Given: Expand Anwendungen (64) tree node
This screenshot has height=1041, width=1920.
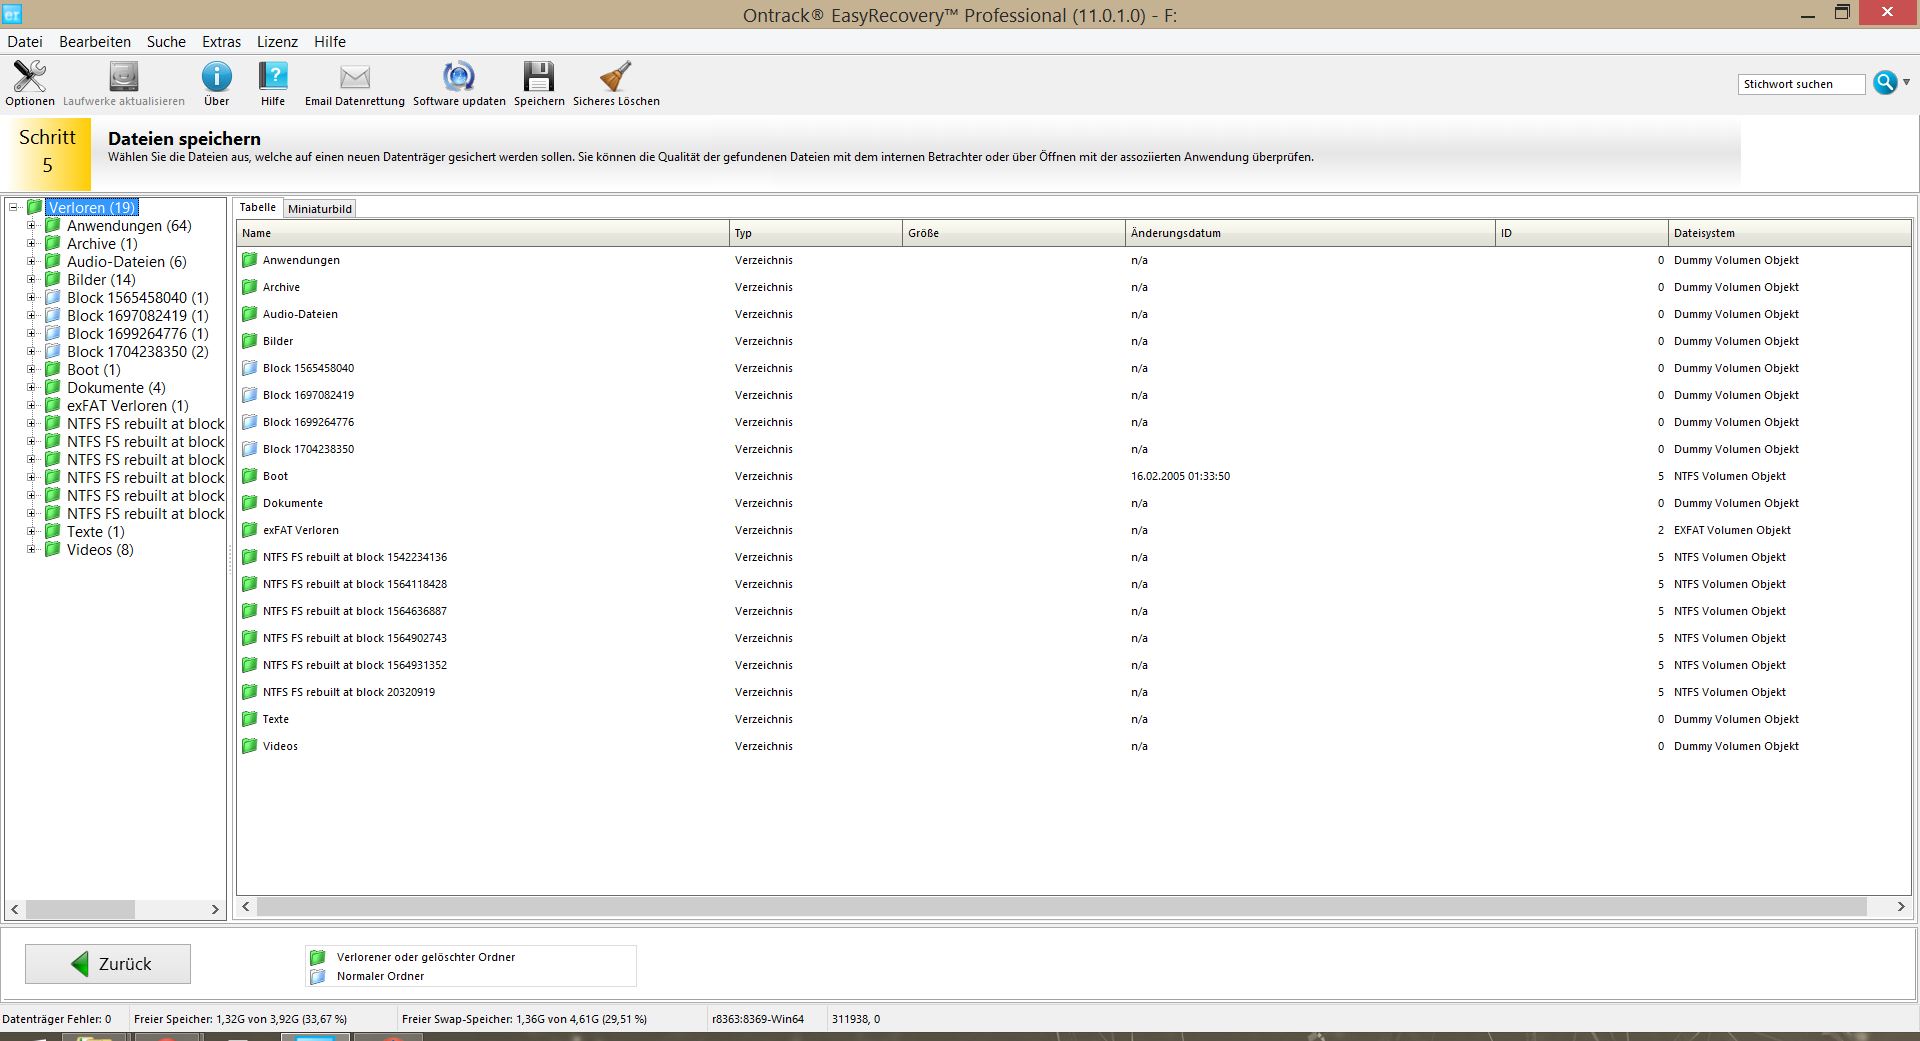Looking at the screenshot, I should (31, 226).
